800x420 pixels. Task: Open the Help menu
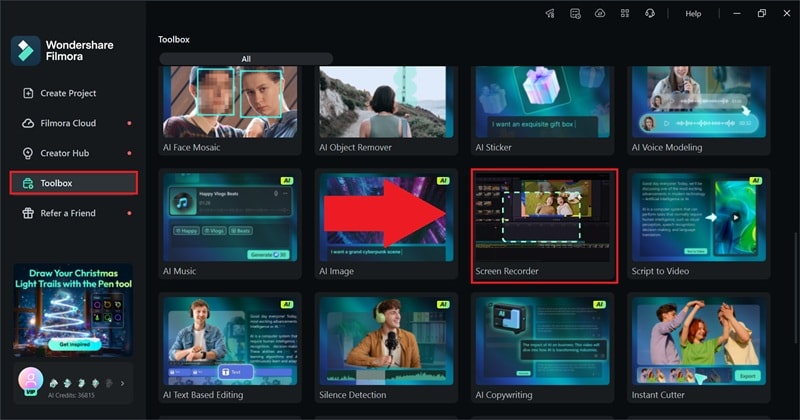pyautogui.click(x=693, y=14)
